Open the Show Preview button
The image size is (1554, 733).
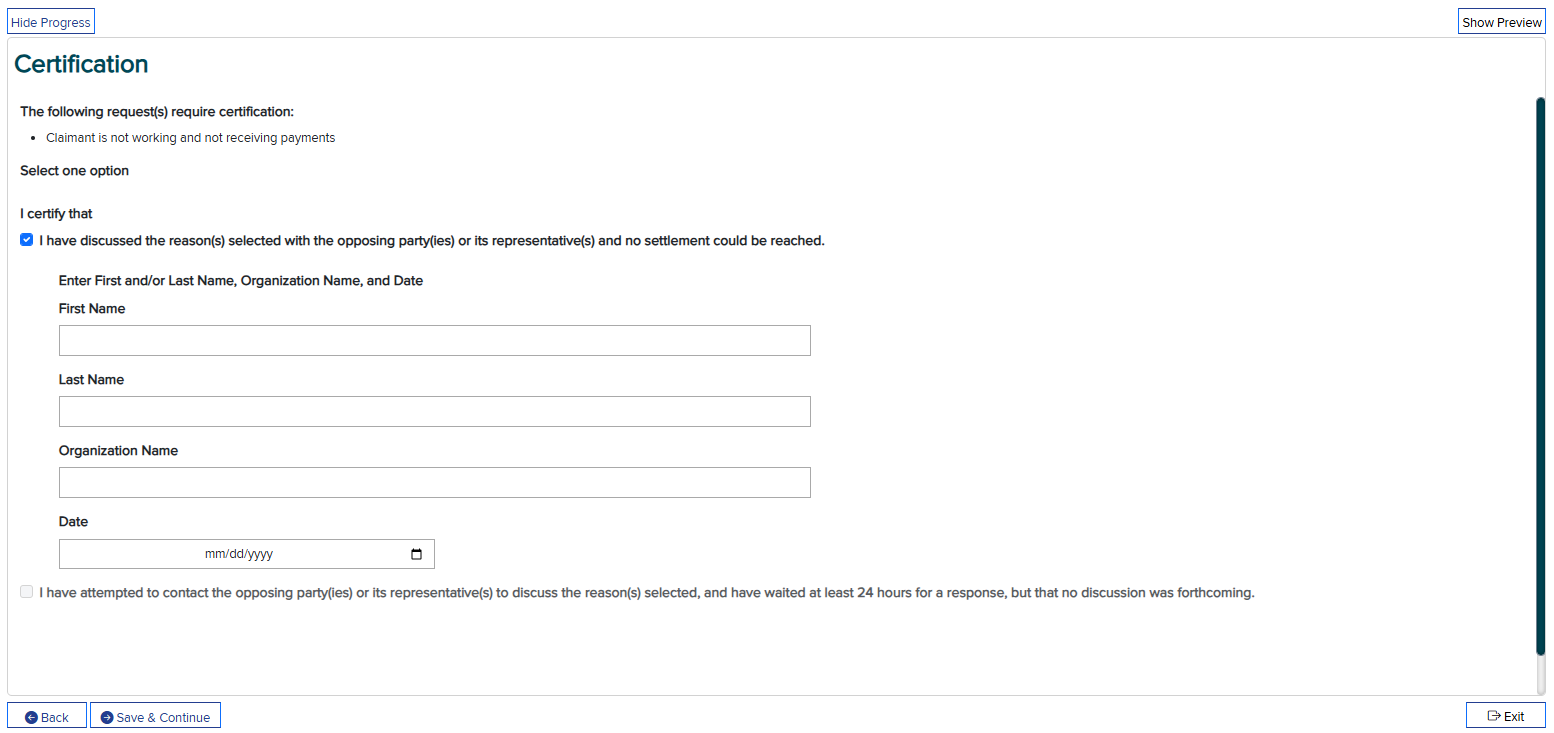coord(1501,22)
